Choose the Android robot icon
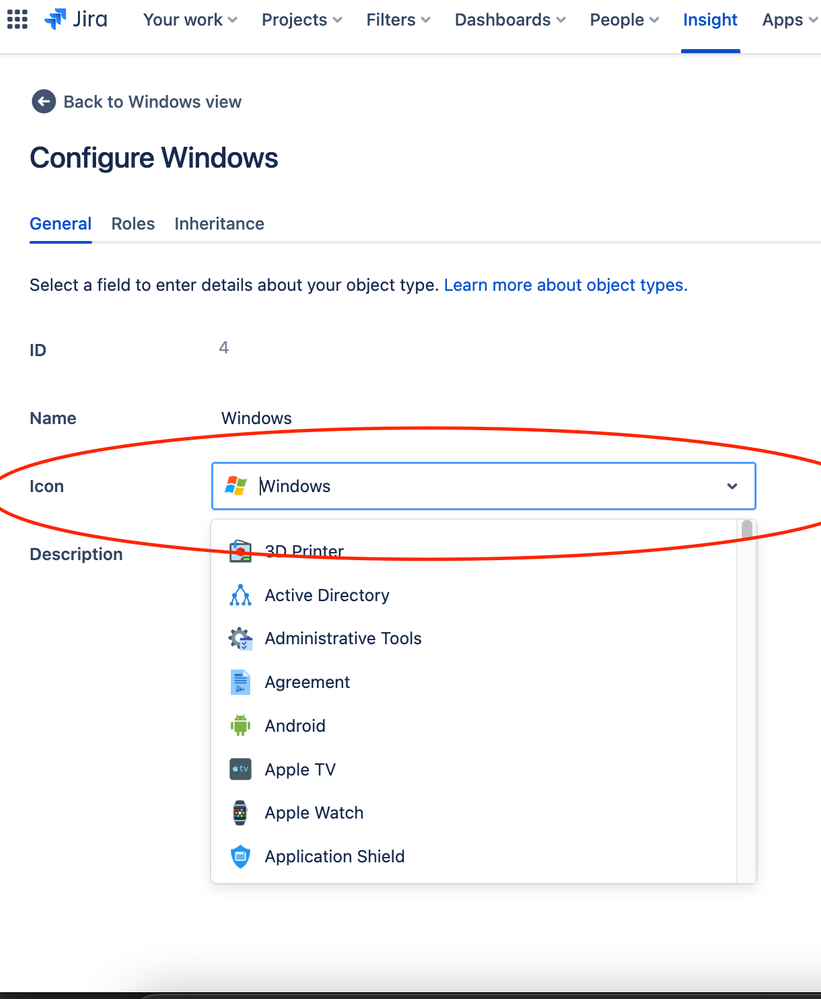Viewport: 821px width, 999px height. tap(240, 726)
